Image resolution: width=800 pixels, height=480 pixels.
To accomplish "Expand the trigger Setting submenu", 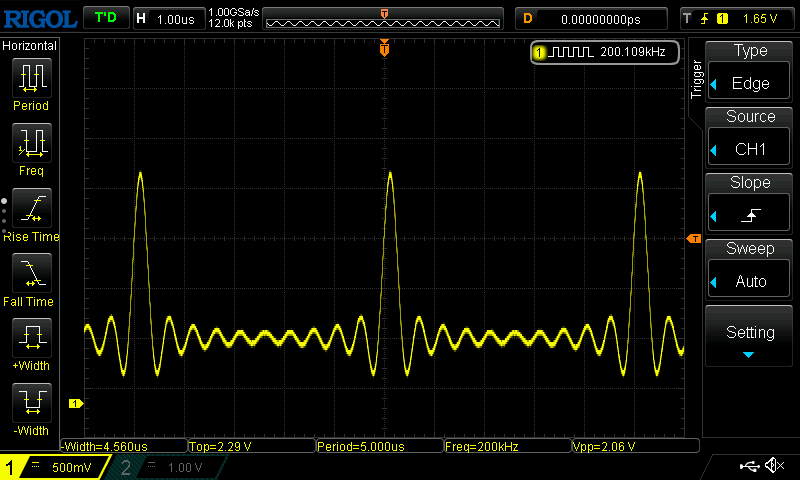I will (x=749, y=337).
